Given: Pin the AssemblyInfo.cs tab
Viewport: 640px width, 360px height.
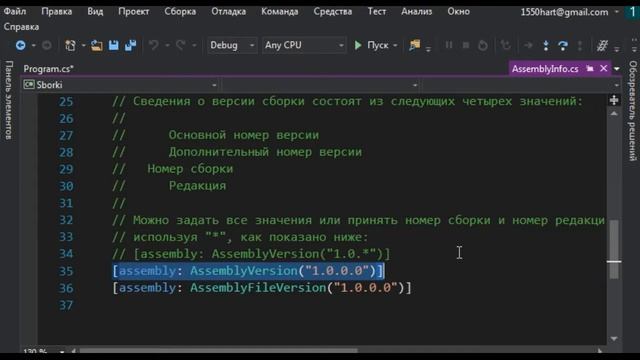Looking at the screenshot, I should point(590,69).
